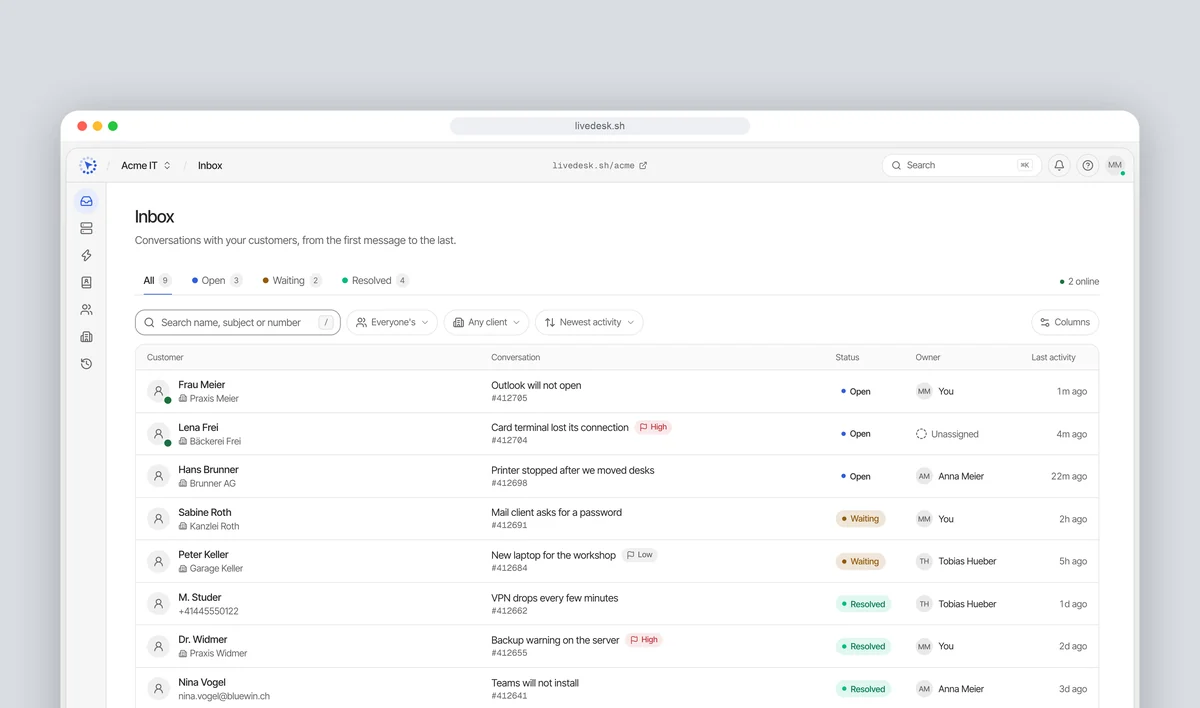Screen dimensions: 1200x708
Task: Click the top Search box
Action: 960,165
